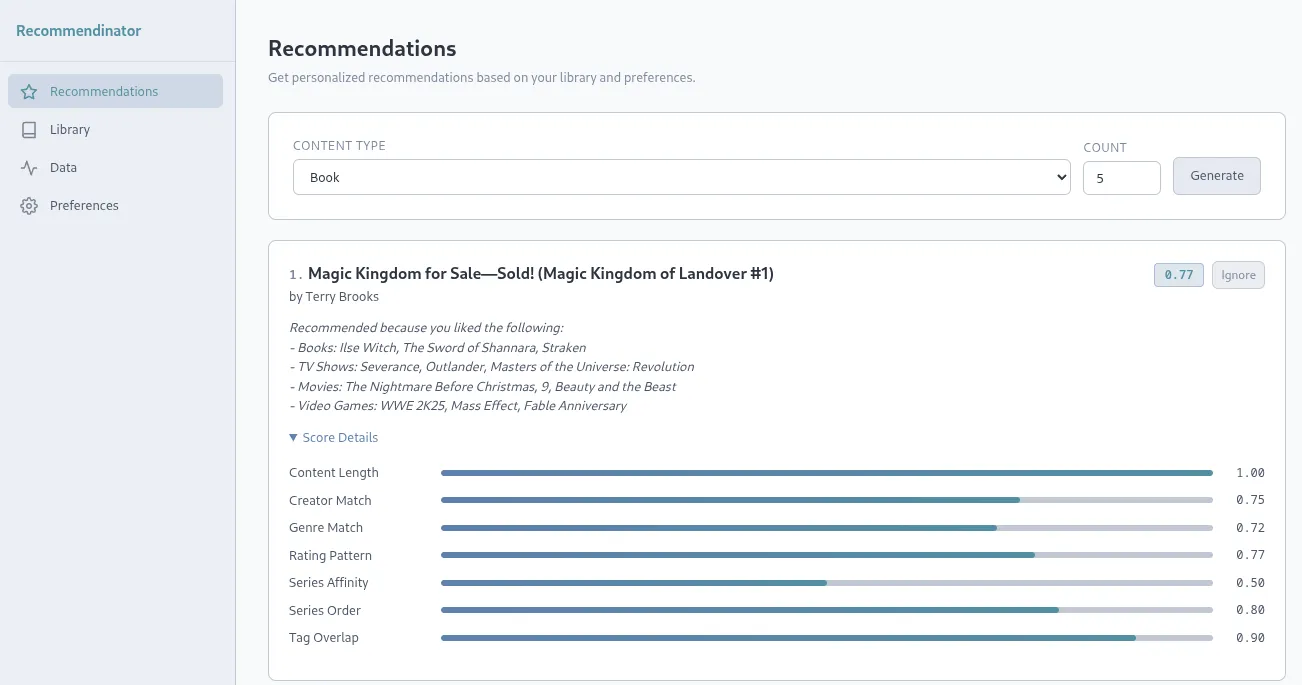Click the Rating Pattern score bar

click(827, 555)
